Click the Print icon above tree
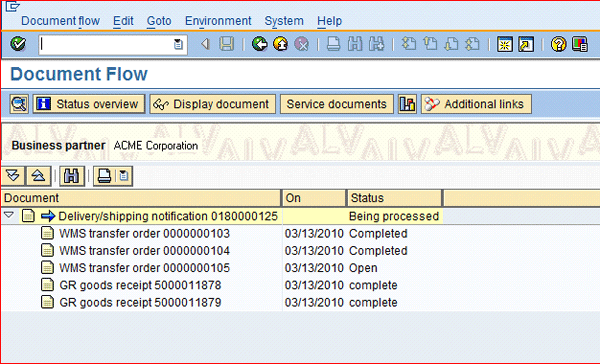 (x=104, y=176)
